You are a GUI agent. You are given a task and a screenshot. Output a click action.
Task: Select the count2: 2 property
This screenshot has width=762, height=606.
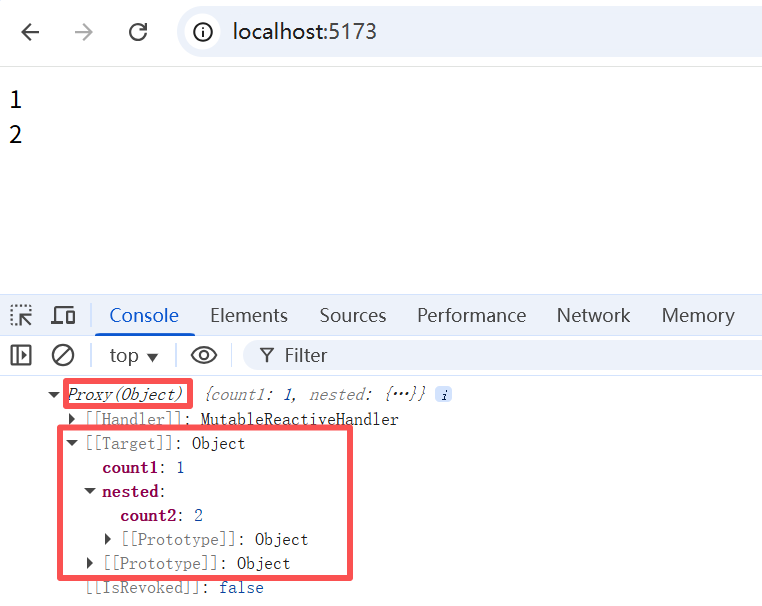pos(161,516)
